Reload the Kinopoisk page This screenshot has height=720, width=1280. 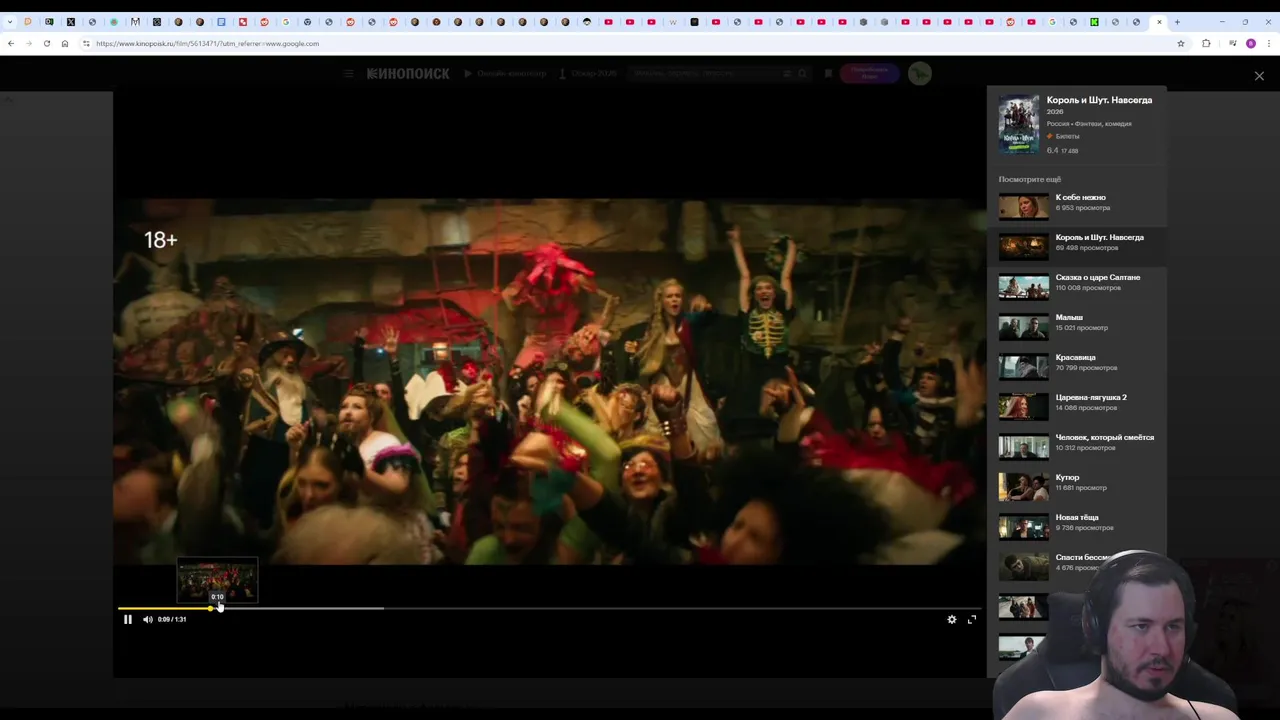[x=47, y=43]
